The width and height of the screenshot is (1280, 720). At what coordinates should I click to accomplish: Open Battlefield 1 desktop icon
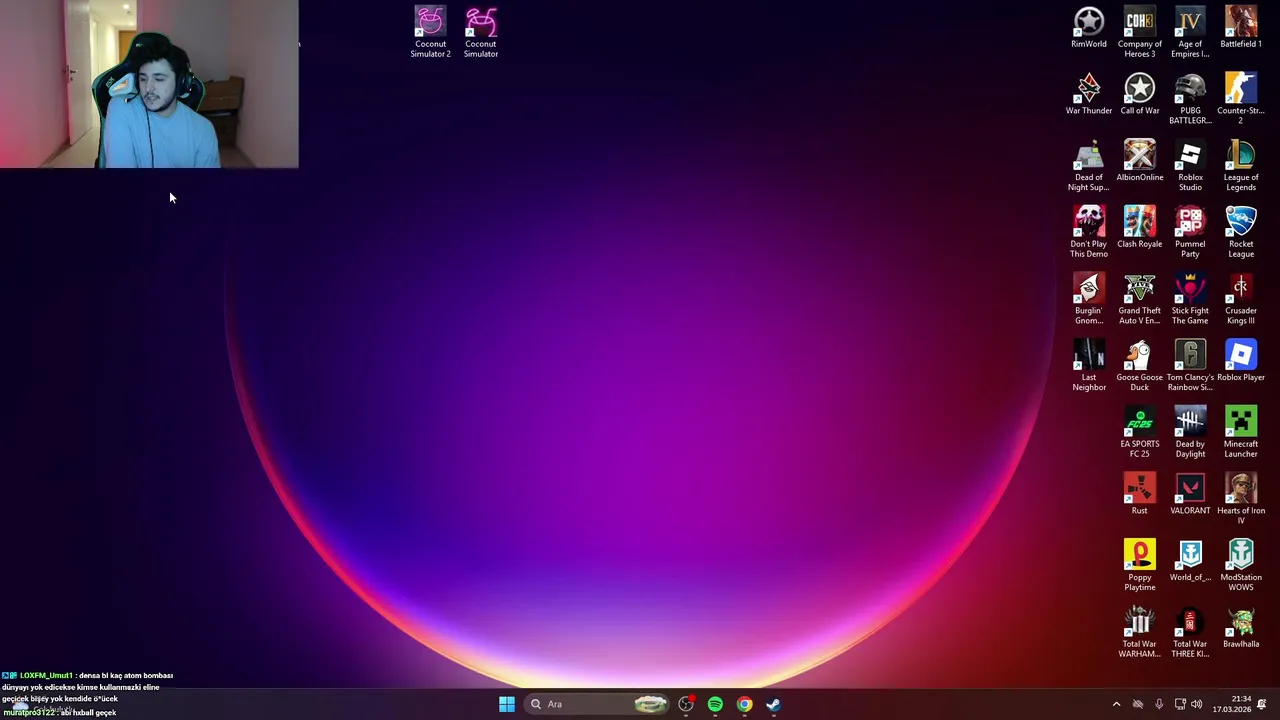click(x=1240, y=27)
